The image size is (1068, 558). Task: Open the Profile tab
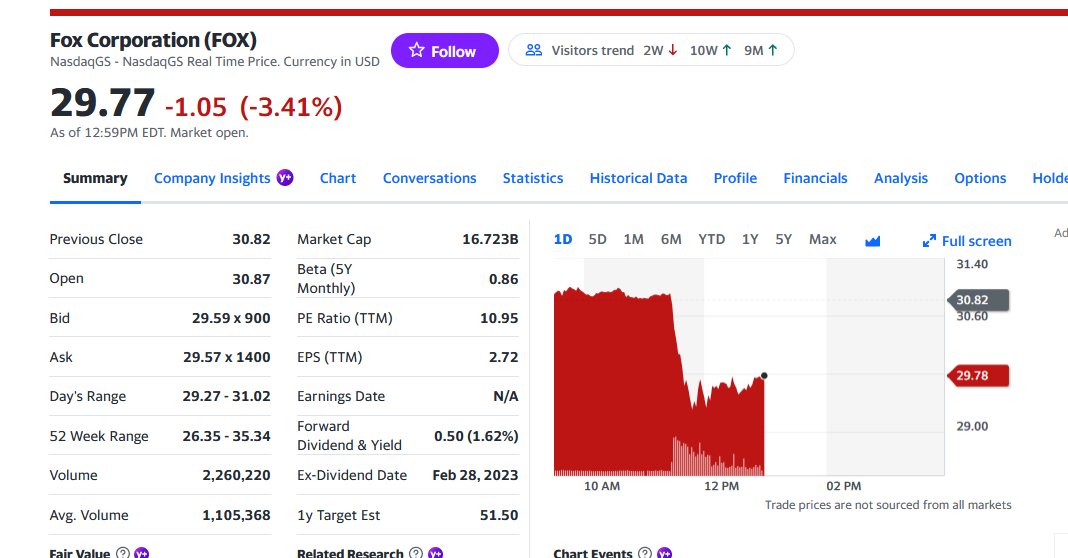(735, 179)
